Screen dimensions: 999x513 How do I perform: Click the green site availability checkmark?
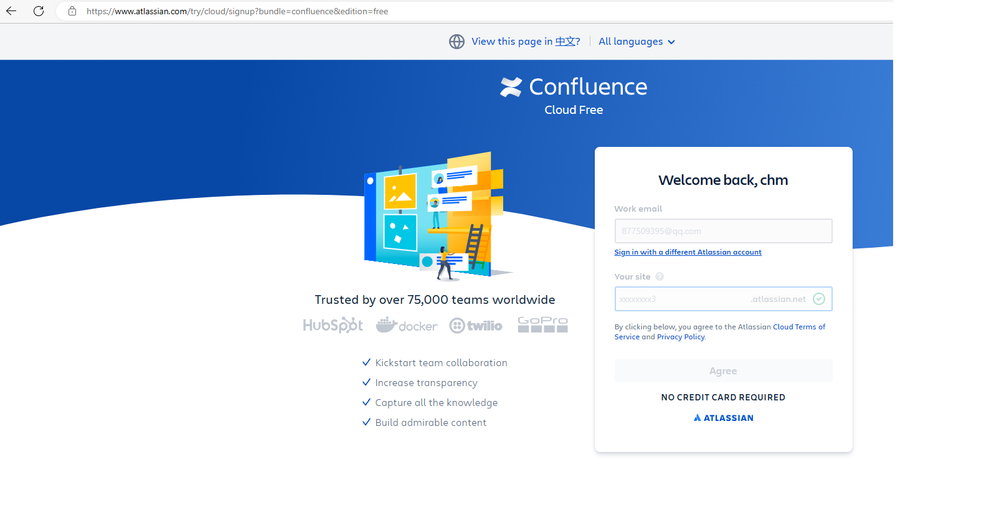819,299
